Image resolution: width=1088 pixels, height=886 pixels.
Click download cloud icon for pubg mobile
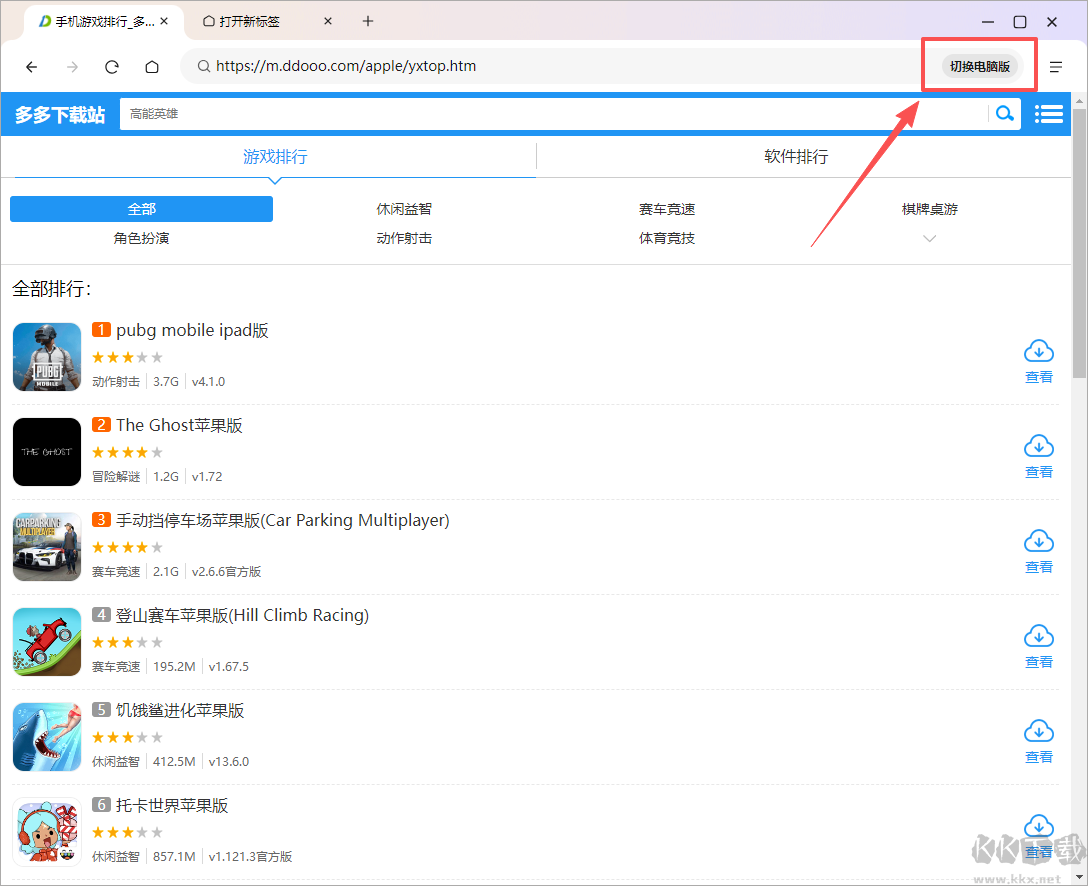(x=1039, y=351)
